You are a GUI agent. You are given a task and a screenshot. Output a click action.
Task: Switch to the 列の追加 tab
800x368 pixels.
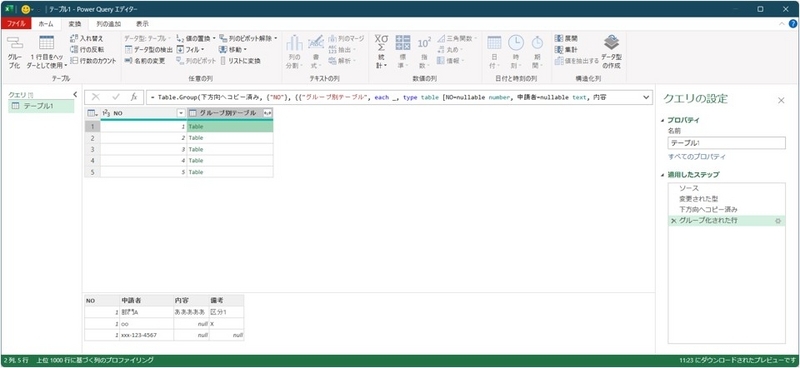(109, 23)
